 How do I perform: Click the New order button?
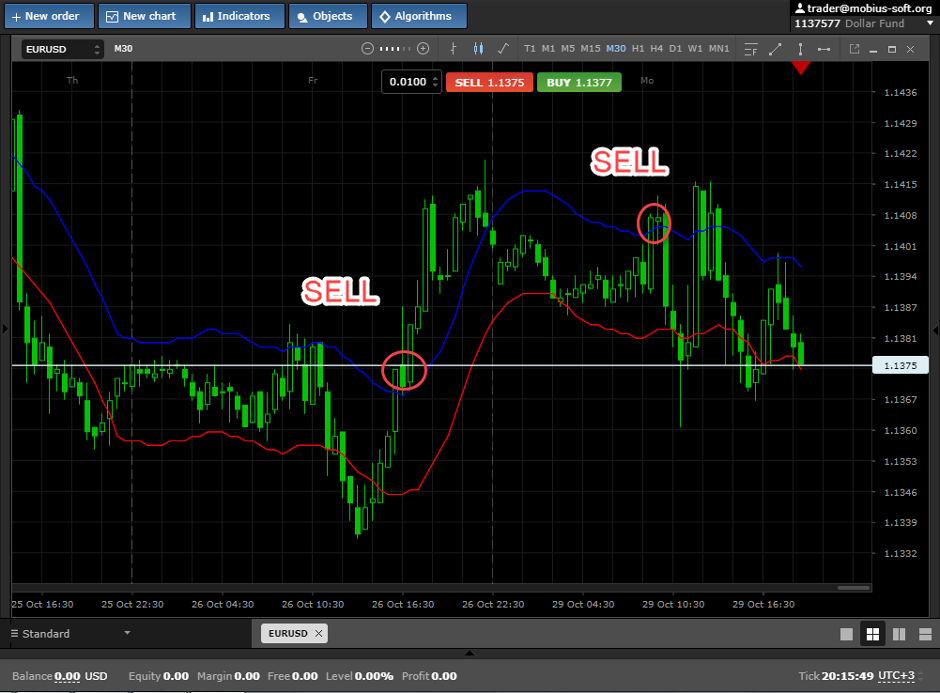(49, 16)
